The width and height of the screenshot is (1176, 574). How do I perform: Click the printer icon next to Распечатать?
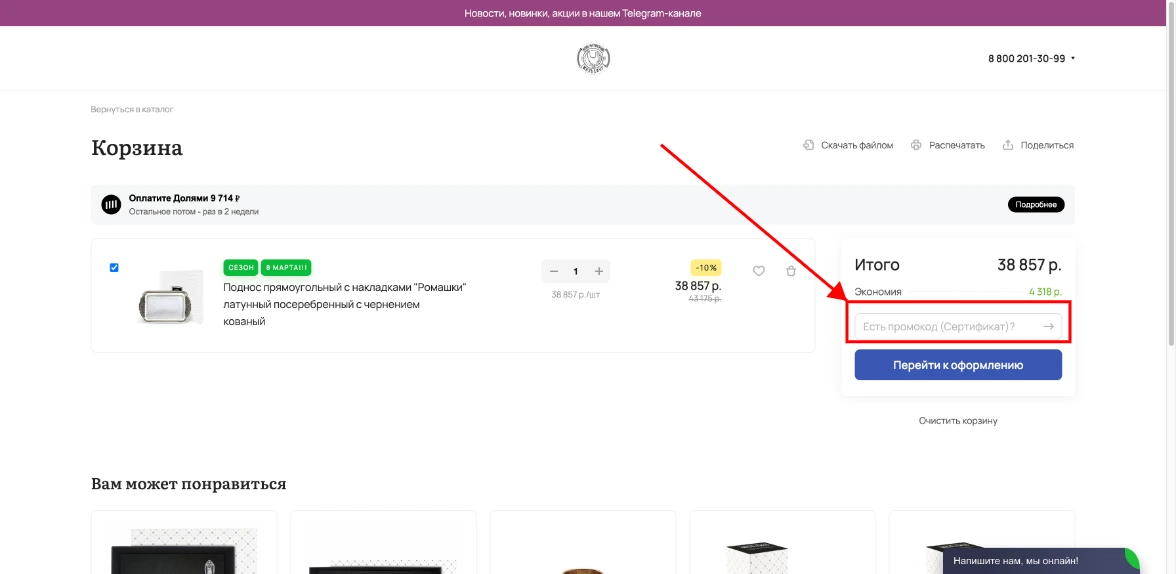916,145
